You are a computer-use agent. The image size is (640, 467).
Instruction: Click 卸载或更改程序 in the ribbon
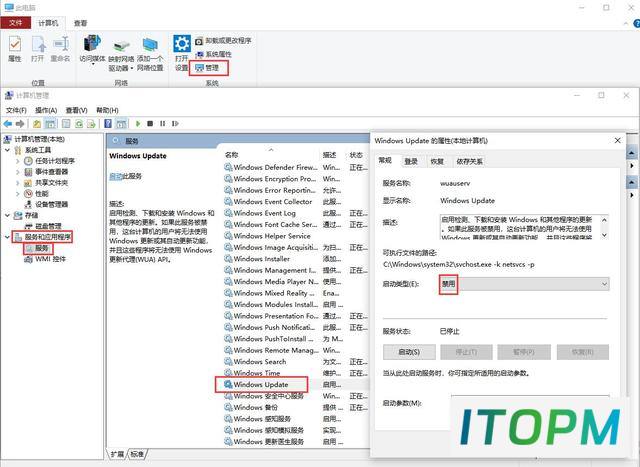point(223,41)
